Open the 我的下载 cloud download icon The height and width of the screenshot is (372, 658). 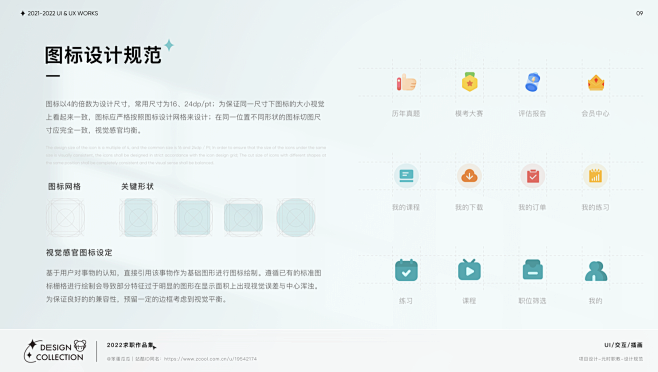469,176
